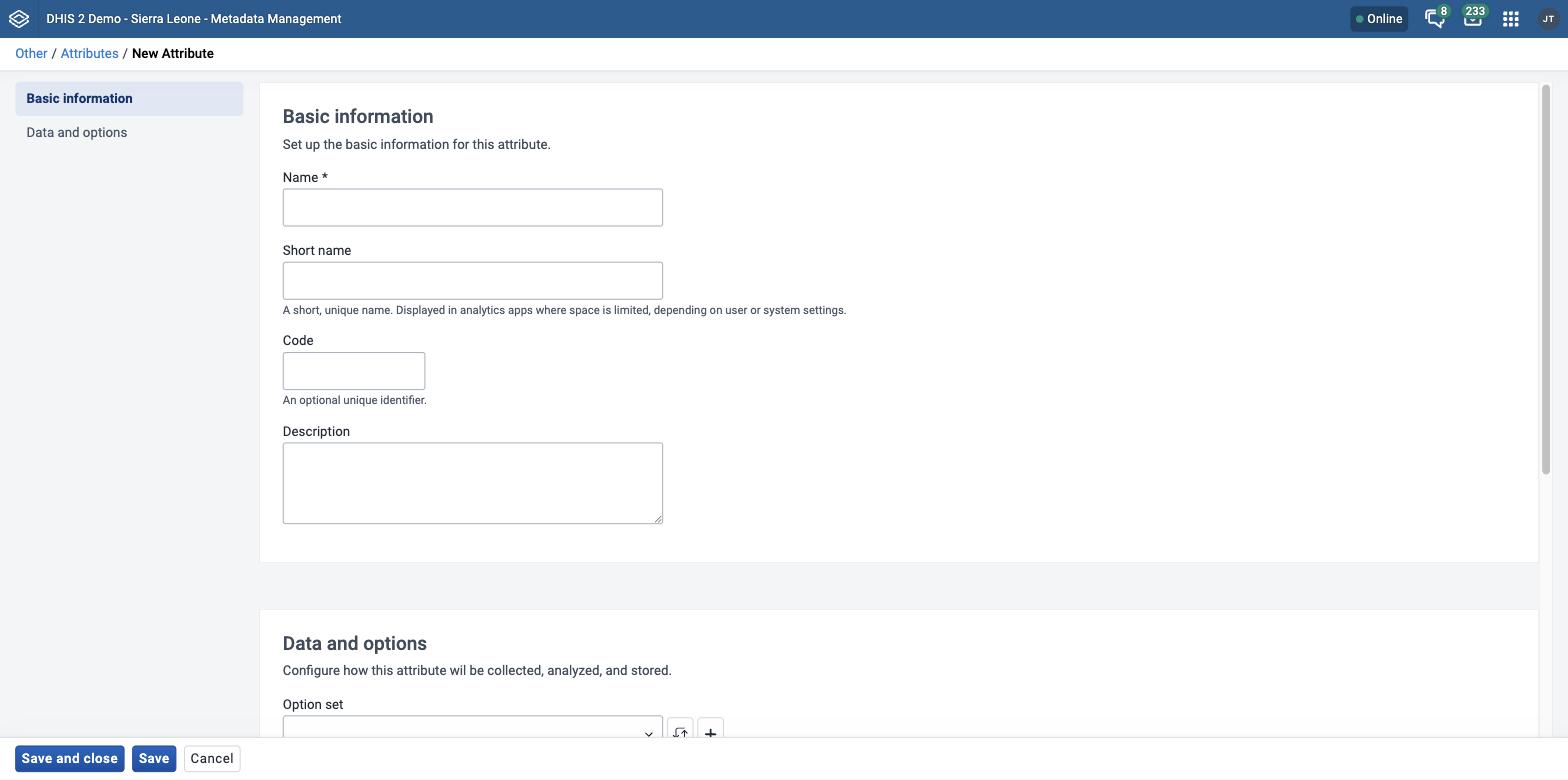Click the Save and close button

[x=70, y=759]
